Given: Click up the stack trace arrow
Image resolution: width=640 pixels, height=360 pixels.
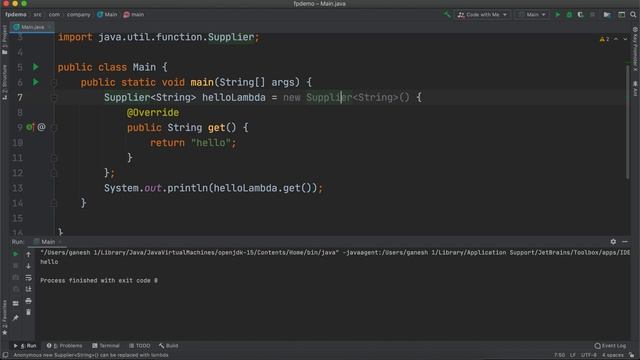Looking at the screenshot, I should (x=28, y=254).
